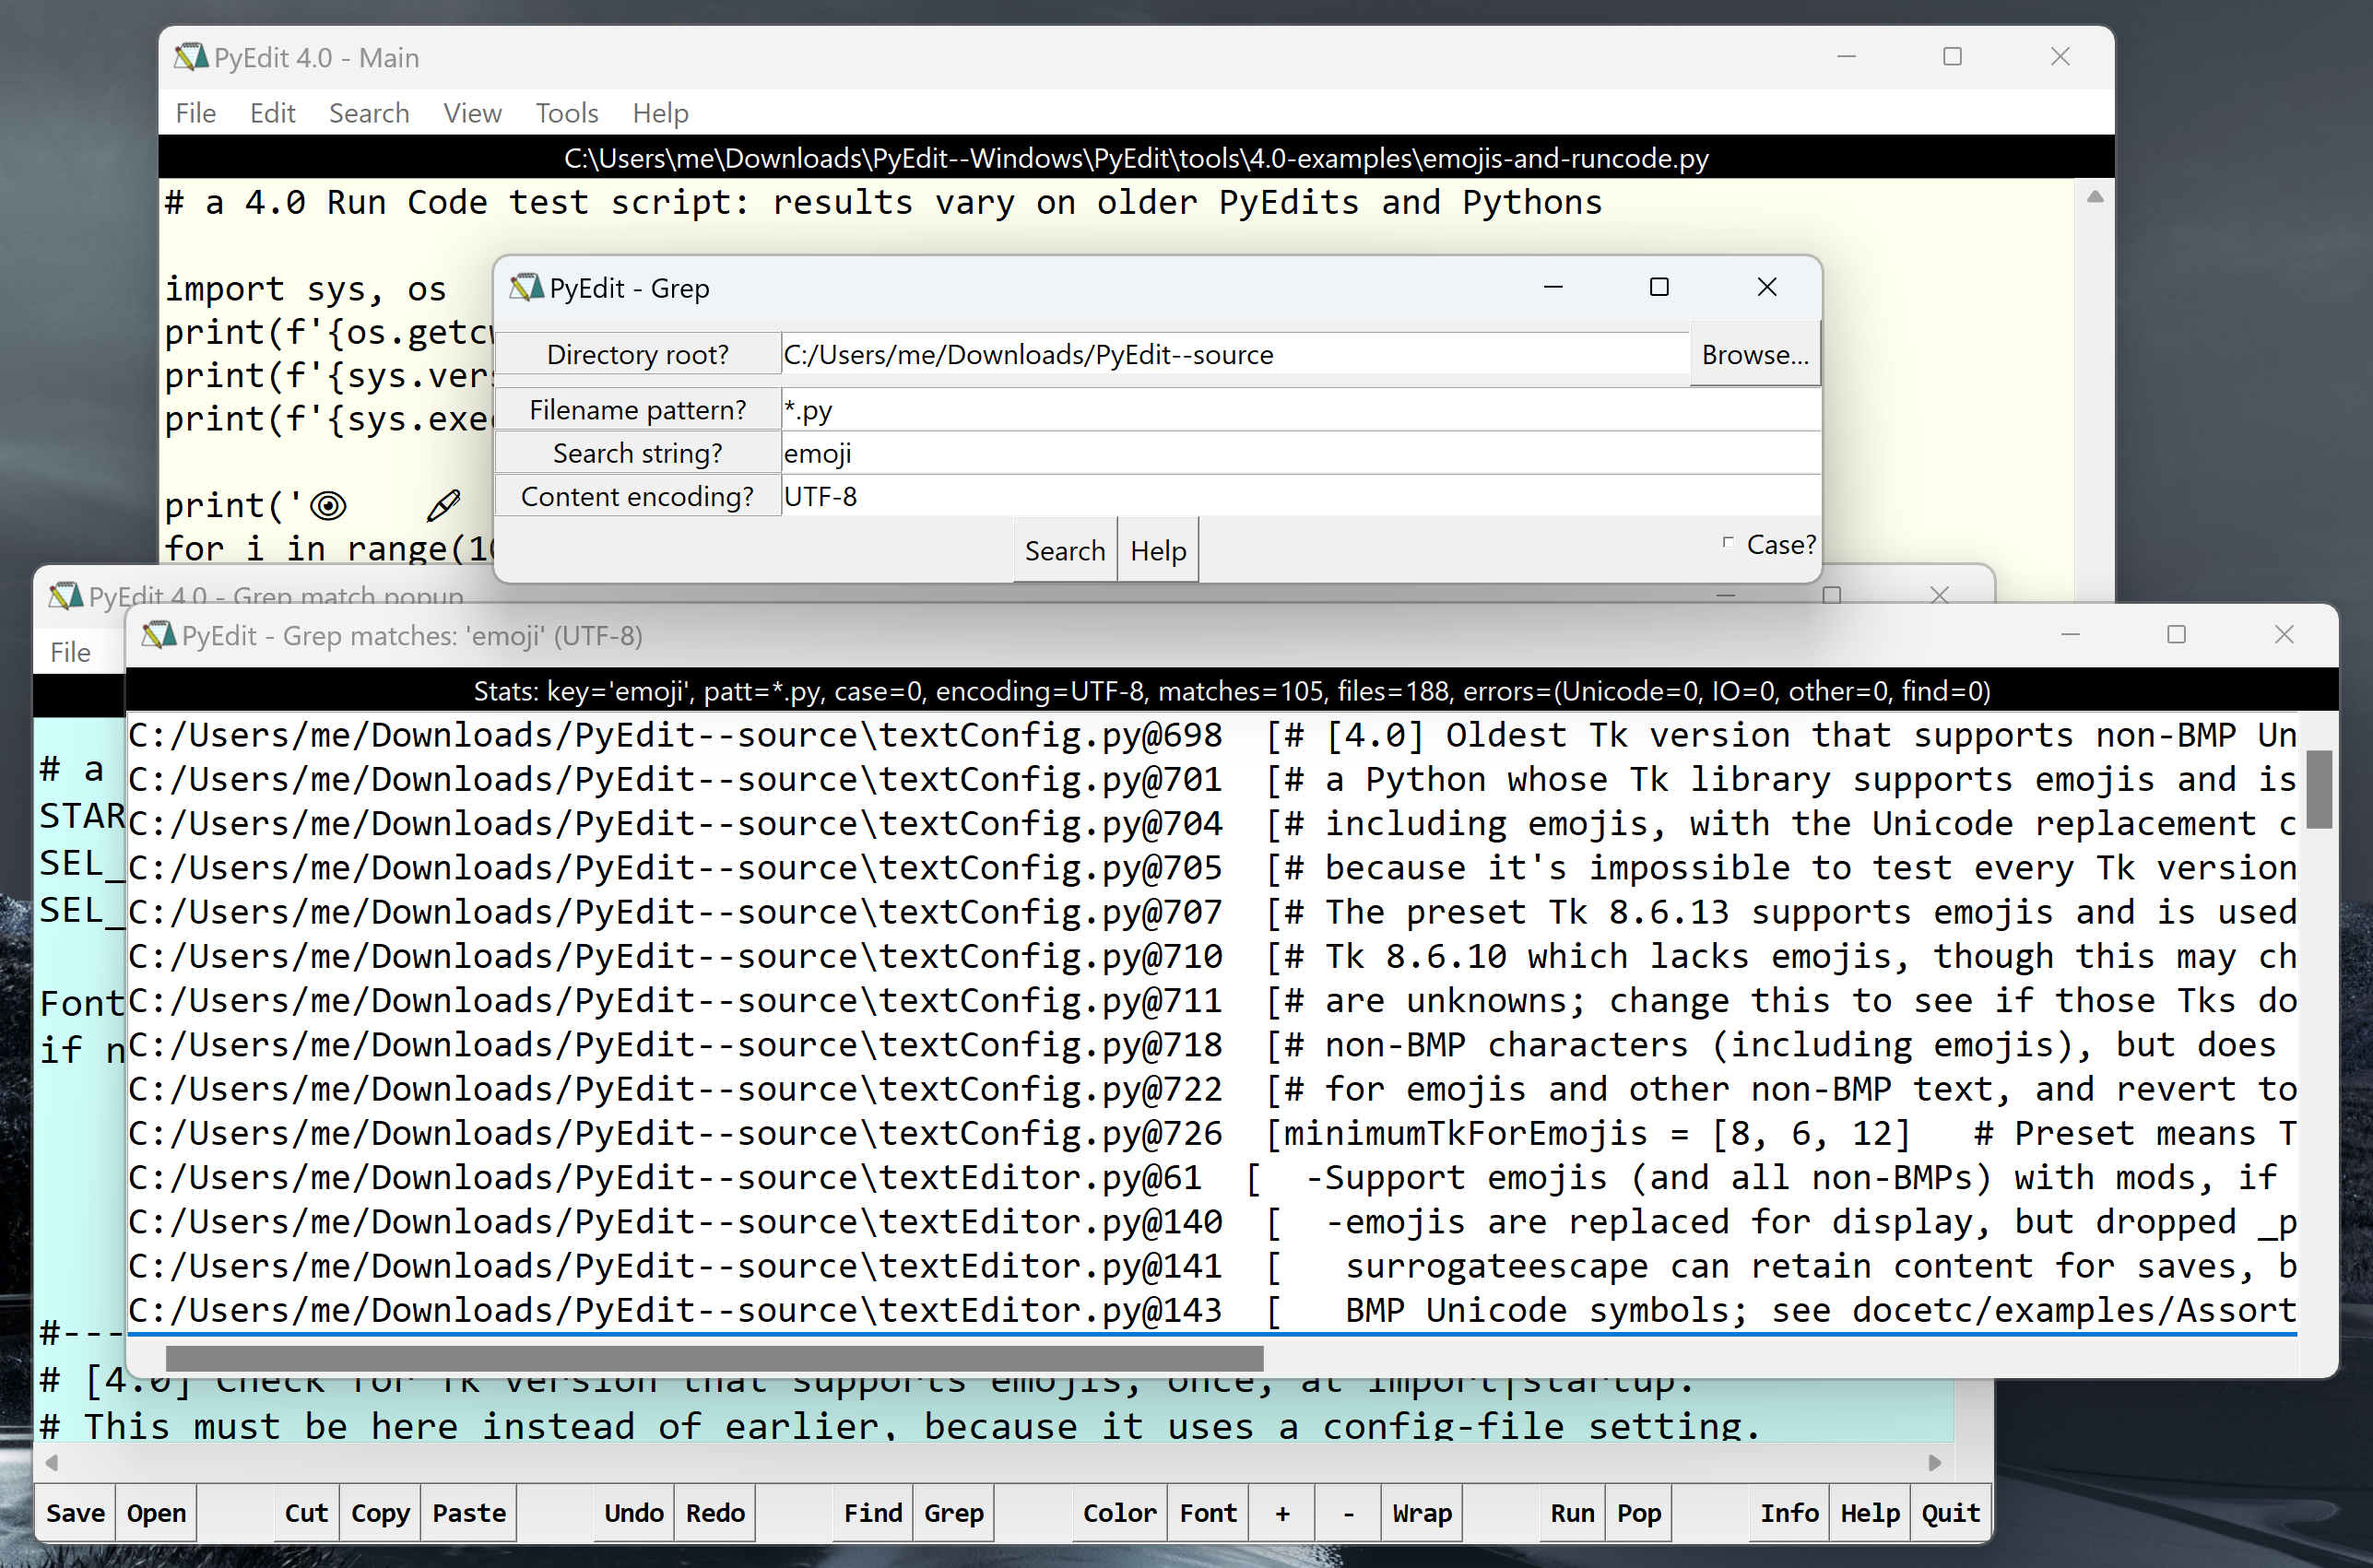2373x1568 pixels.
Task: Click the Font toolbar button
Action: [1208, 1513]
